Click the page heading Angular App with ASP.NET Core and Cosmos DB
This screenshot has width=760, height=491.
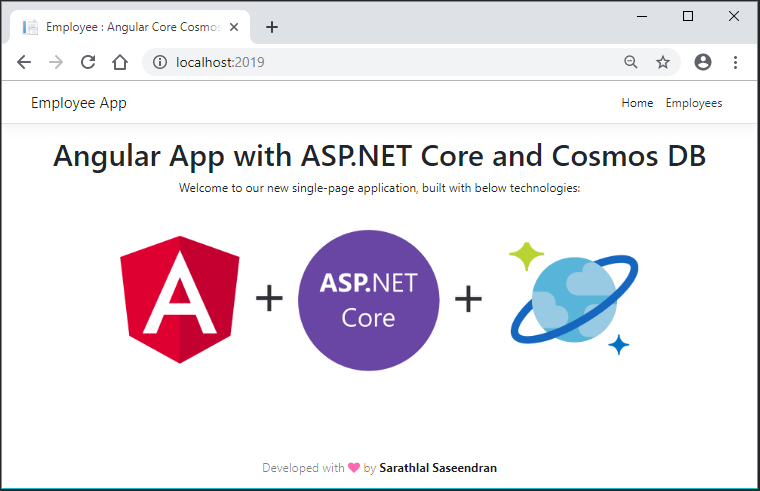380,156
